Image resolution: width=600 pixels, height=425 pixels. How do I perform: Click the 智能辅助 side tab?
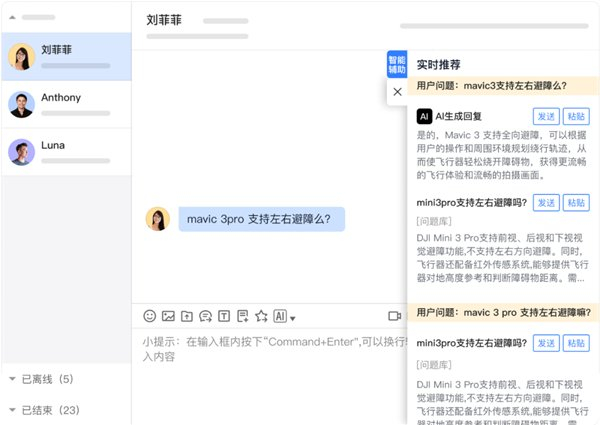pos(397,64)
